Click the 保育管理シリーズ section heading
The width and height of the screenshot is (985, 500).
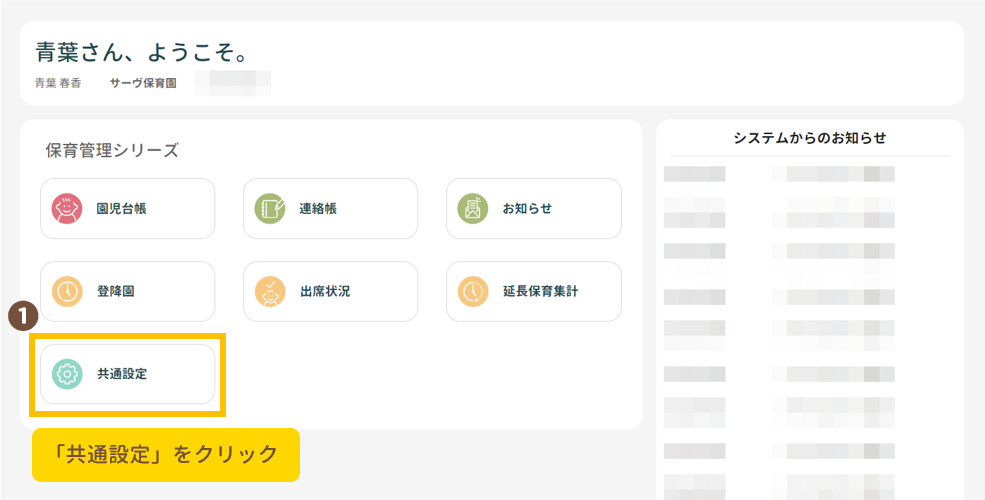(x=112, y=151)
